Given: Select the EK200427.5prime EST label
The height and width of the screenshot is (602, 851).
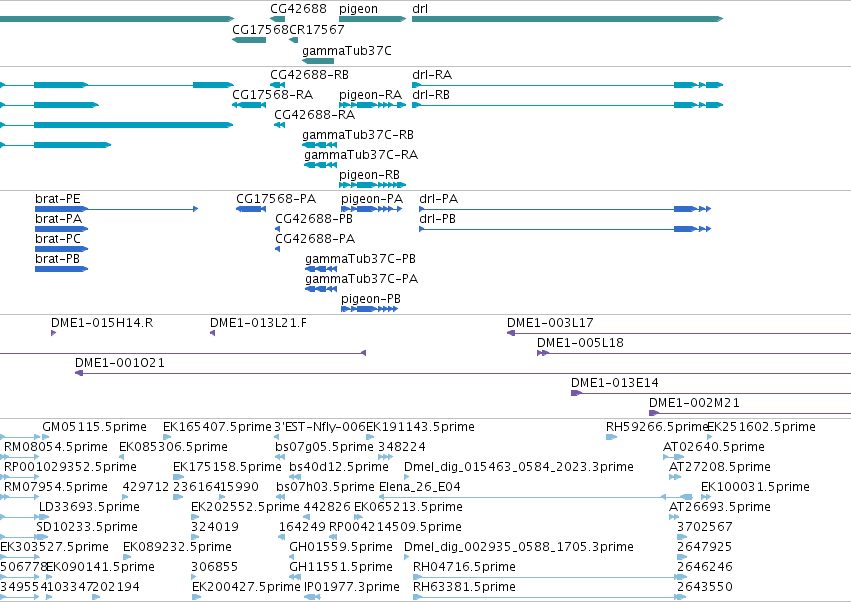Looking at the screenshot, I should 246,588.
